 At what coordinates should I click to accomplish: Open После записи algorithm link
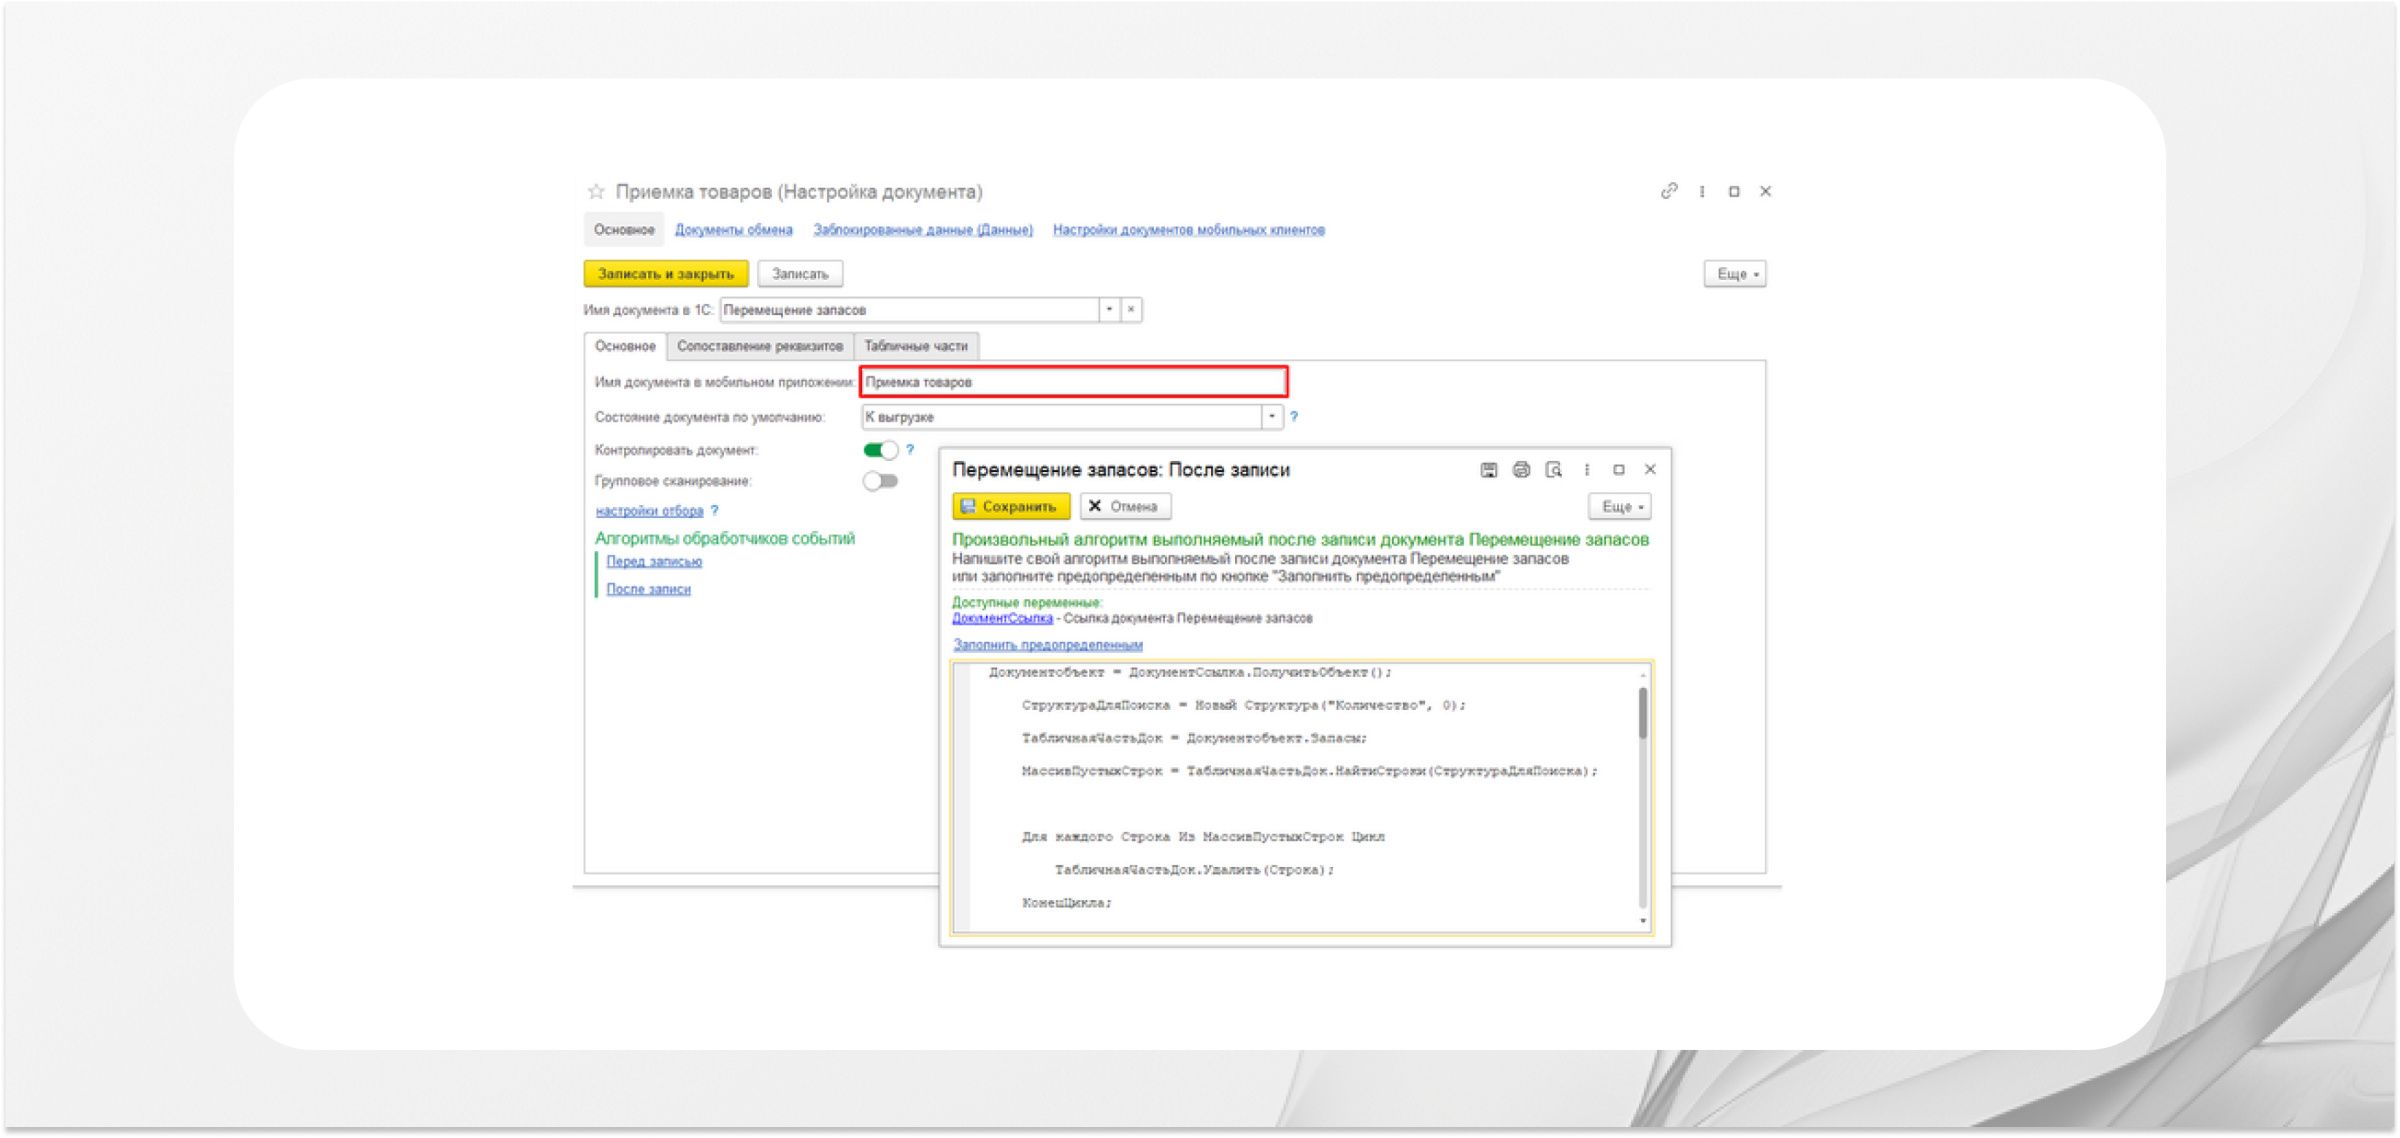click(648, 590)
